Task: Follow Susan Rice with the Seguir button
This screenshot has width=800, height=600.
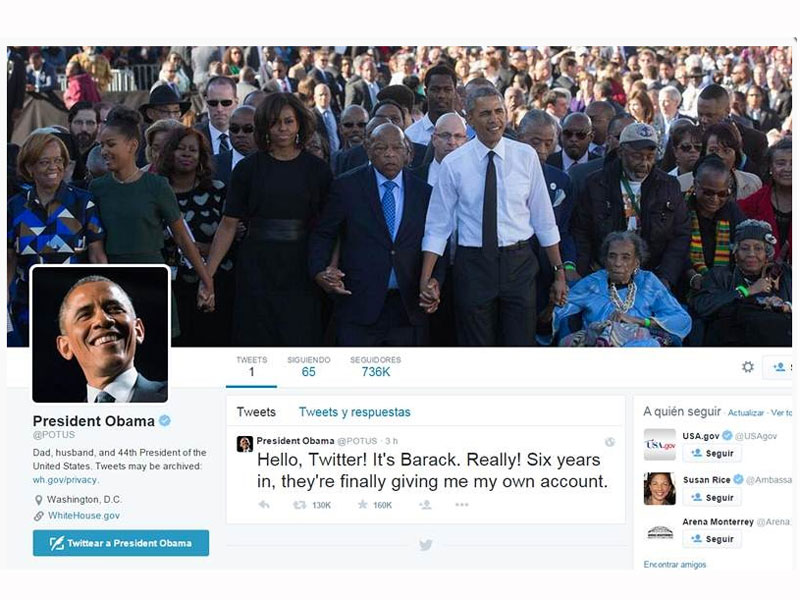Action: (712, 497)
